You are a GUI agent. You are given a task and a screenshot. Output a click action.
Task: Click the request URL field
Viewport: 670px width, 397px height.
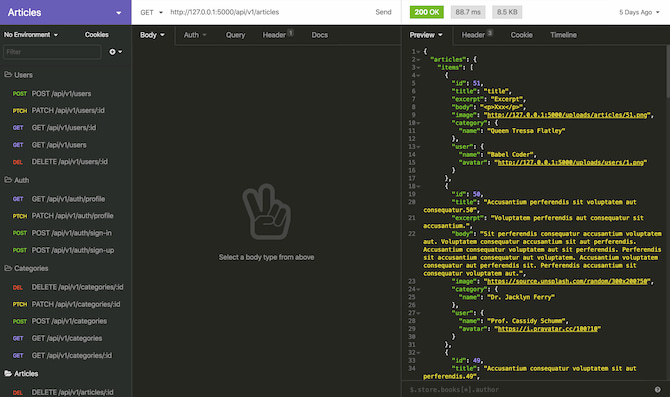[x=267, y=12]
